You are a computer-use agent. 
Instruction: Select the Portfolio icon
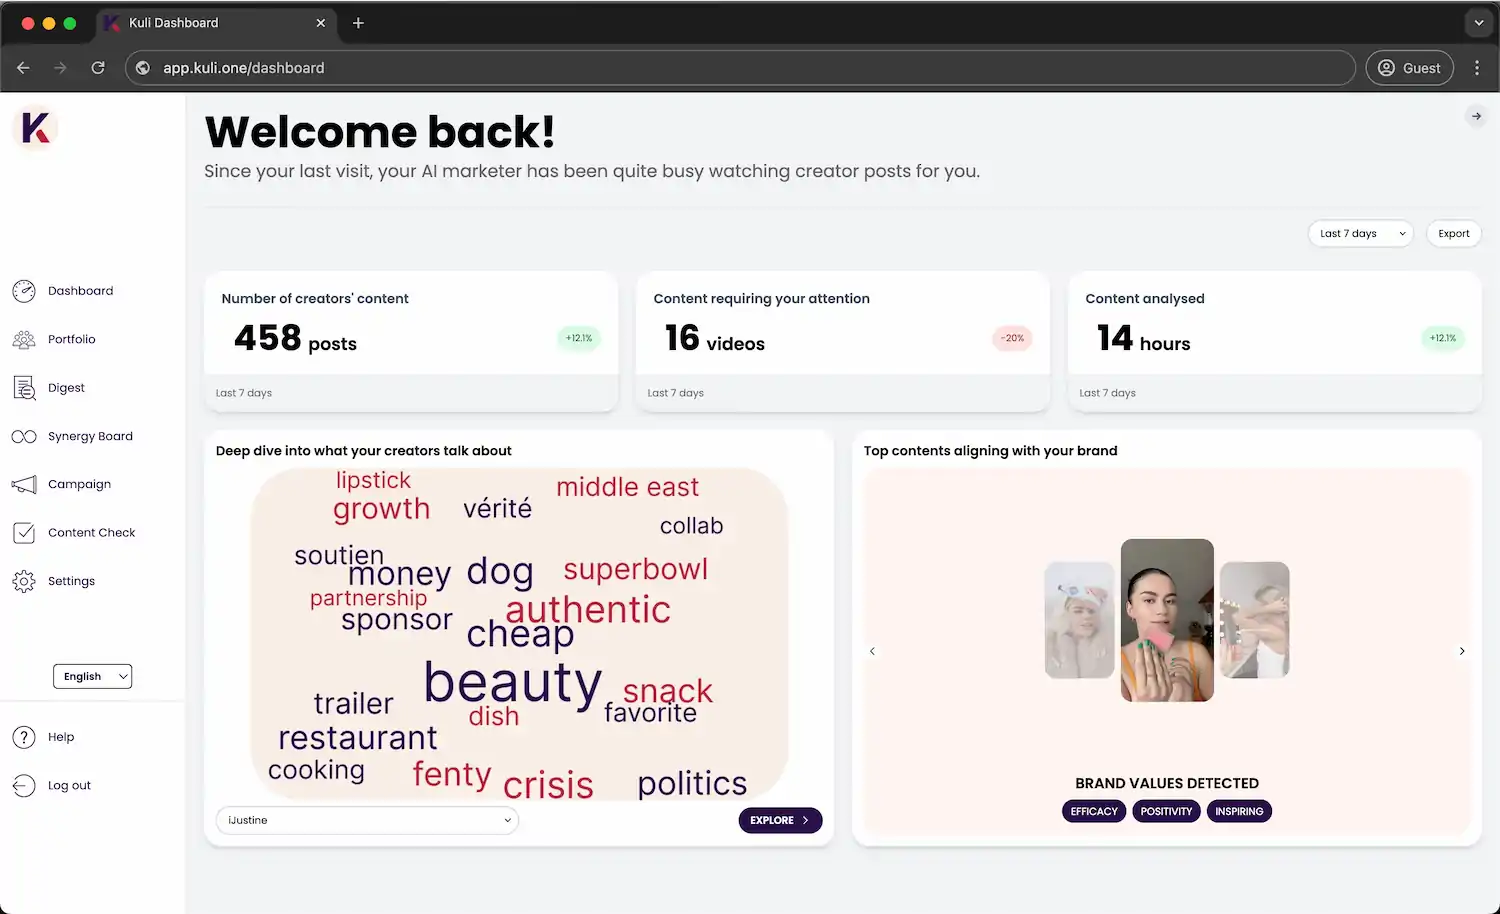[x=24, y=339]
